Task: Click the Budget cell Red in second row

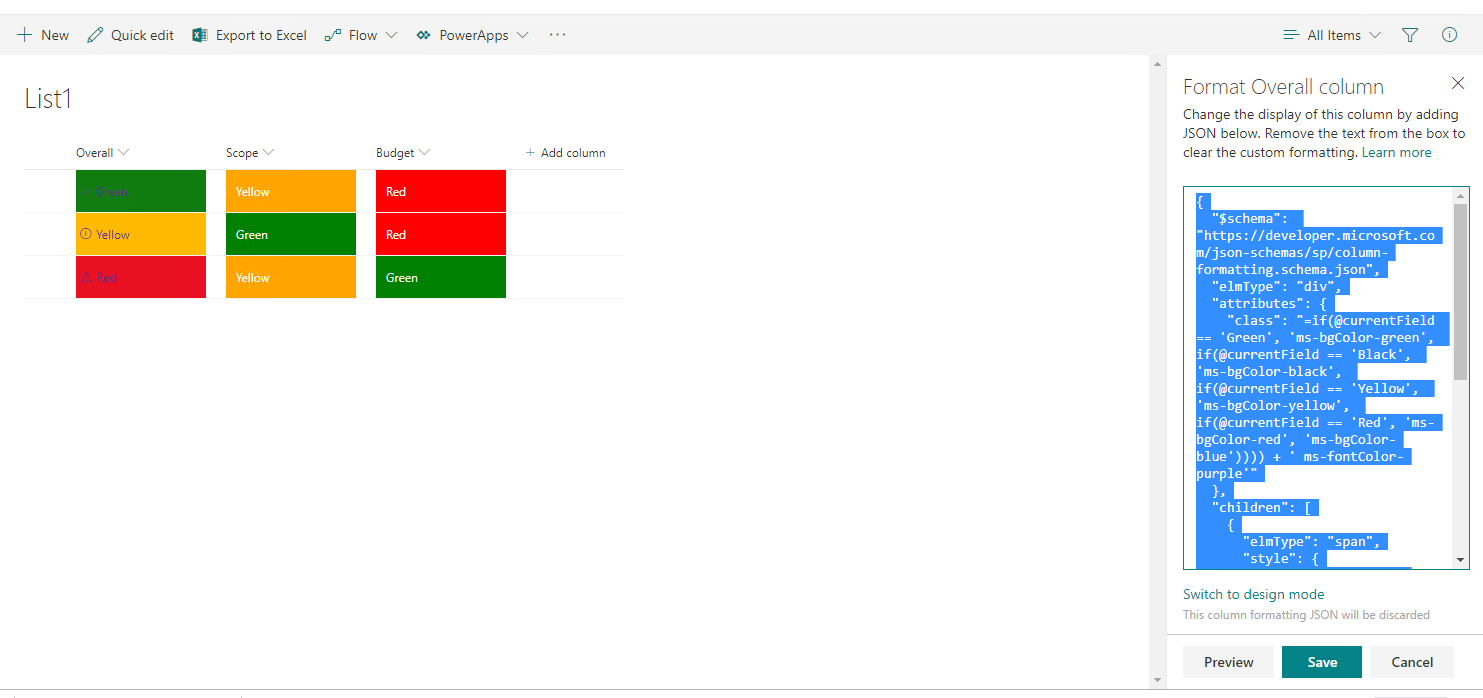Action: [441, 234]
